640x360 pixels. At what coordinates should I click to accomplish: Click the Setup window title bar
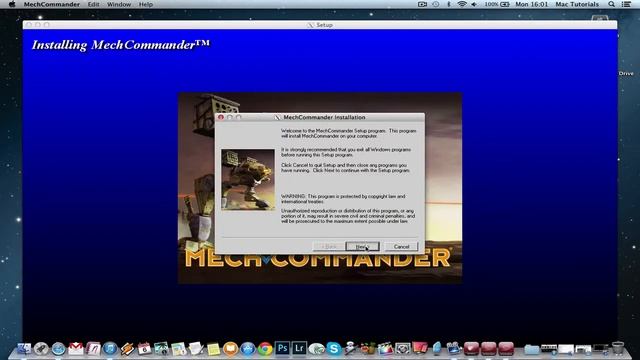pos(320,25)
